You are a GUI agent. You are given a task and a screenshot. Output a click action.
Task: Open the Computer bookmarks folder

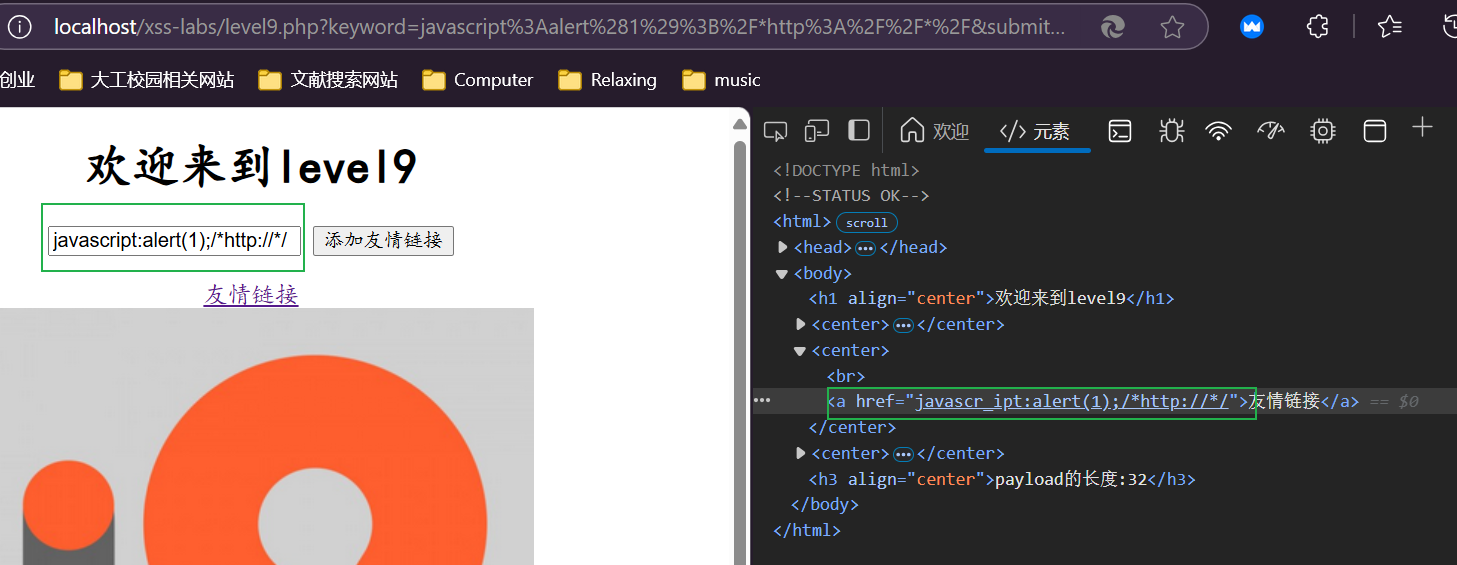[x=478, y=80]
